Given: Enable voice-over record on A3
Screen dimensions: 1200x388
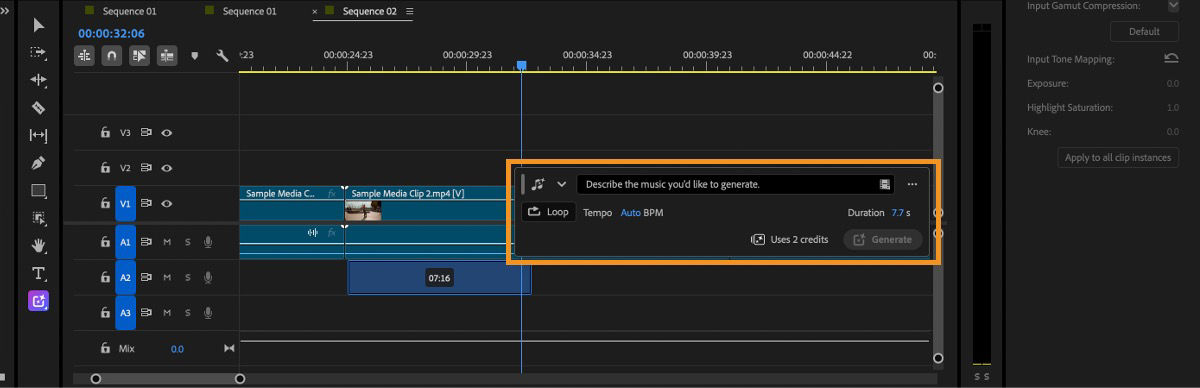Looking at the screenshot, I should (x=208, y=313).
